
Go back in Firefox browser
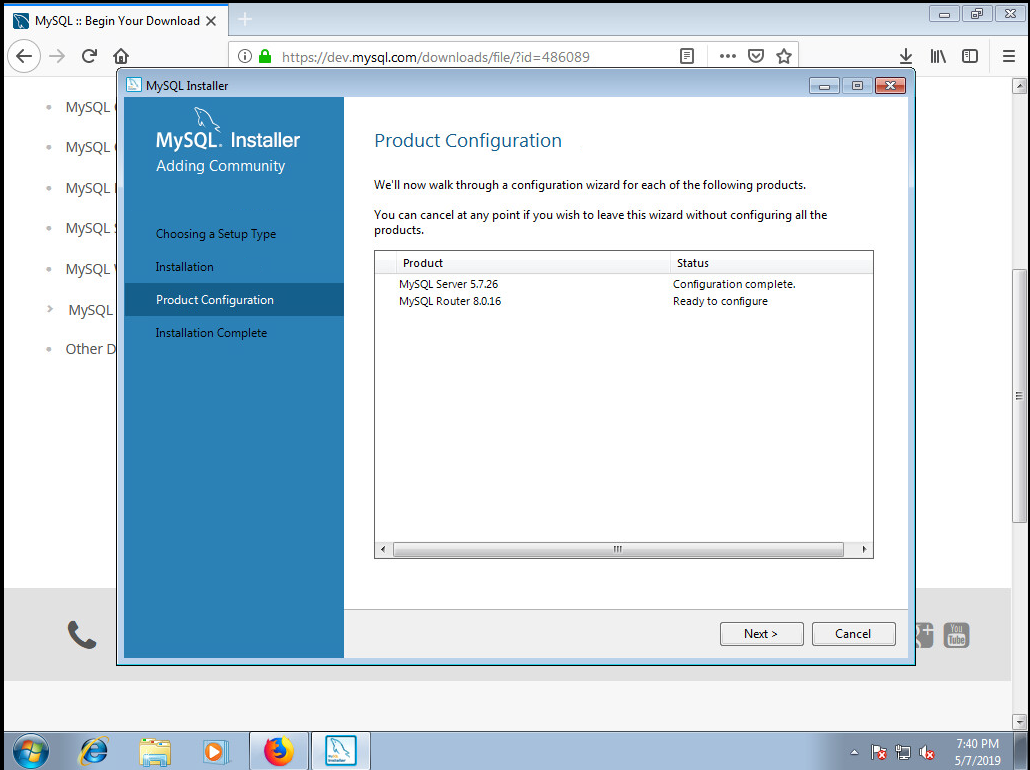click(24, 56)
